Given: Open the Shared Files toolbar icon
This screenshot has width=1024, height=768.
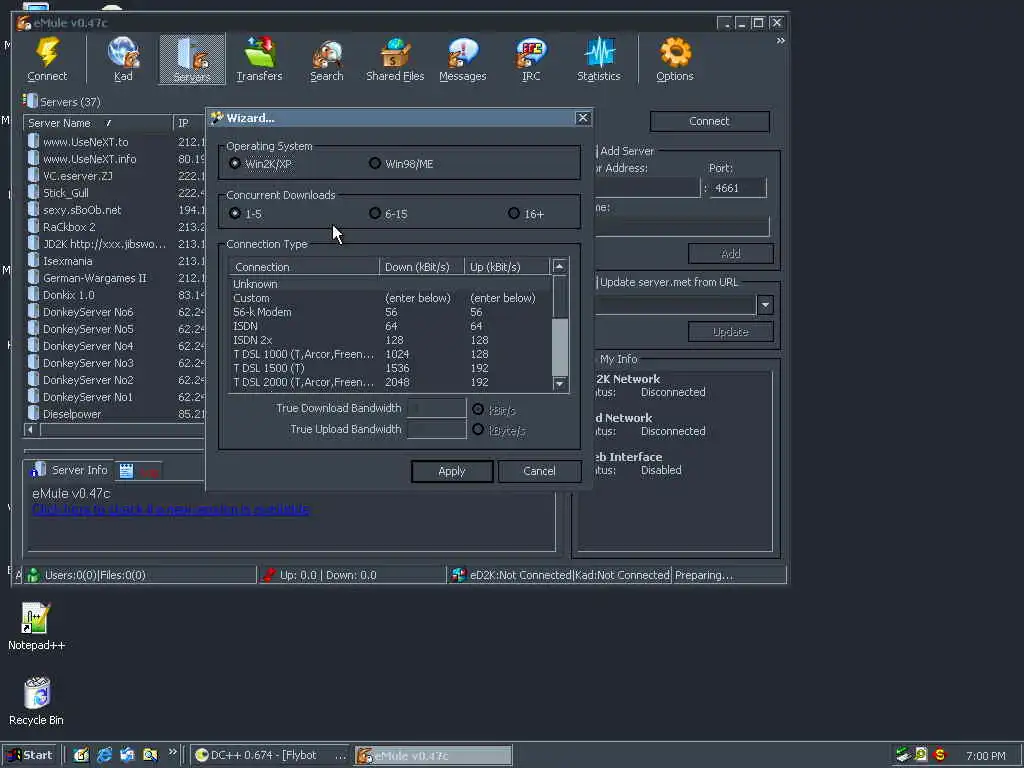Looking at the screenshot, I should point(395,52).
